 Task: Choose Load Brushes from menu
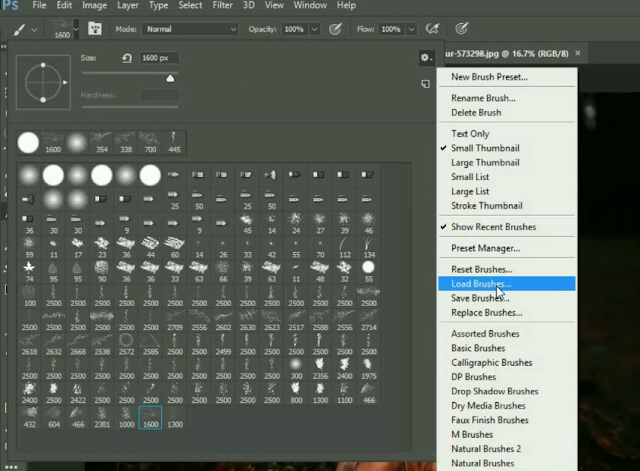(x=507, y=284)
